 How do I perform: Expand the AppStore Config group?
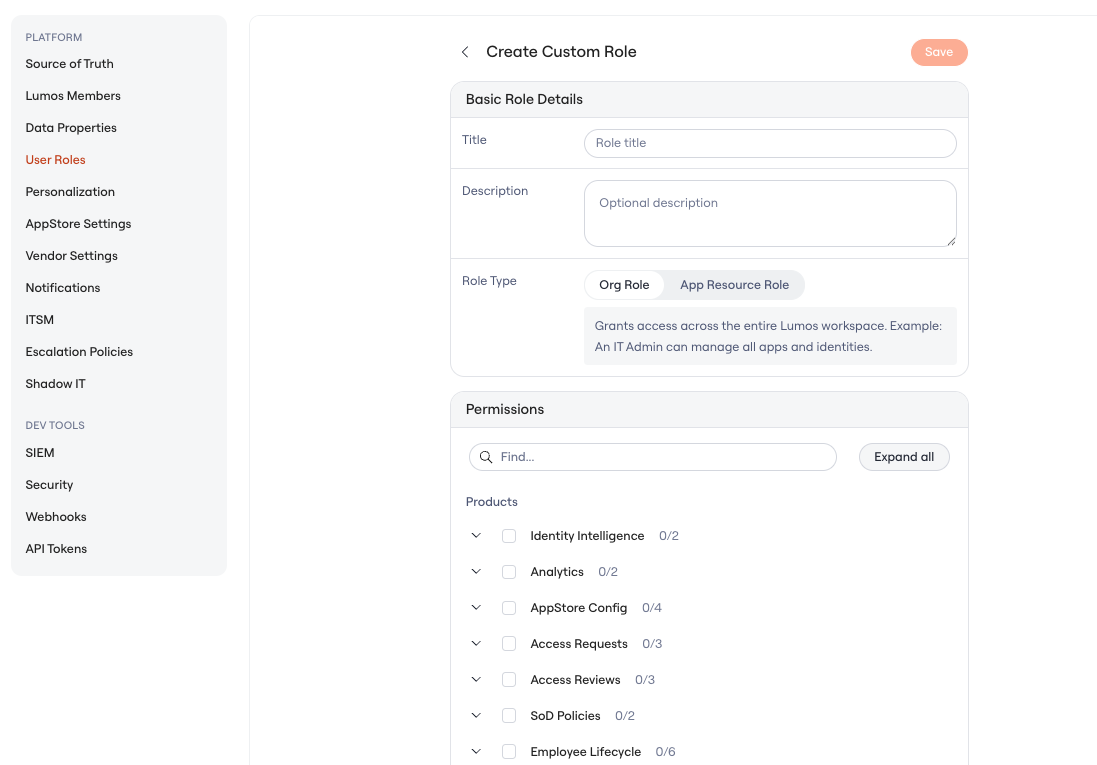click(476, 608)
